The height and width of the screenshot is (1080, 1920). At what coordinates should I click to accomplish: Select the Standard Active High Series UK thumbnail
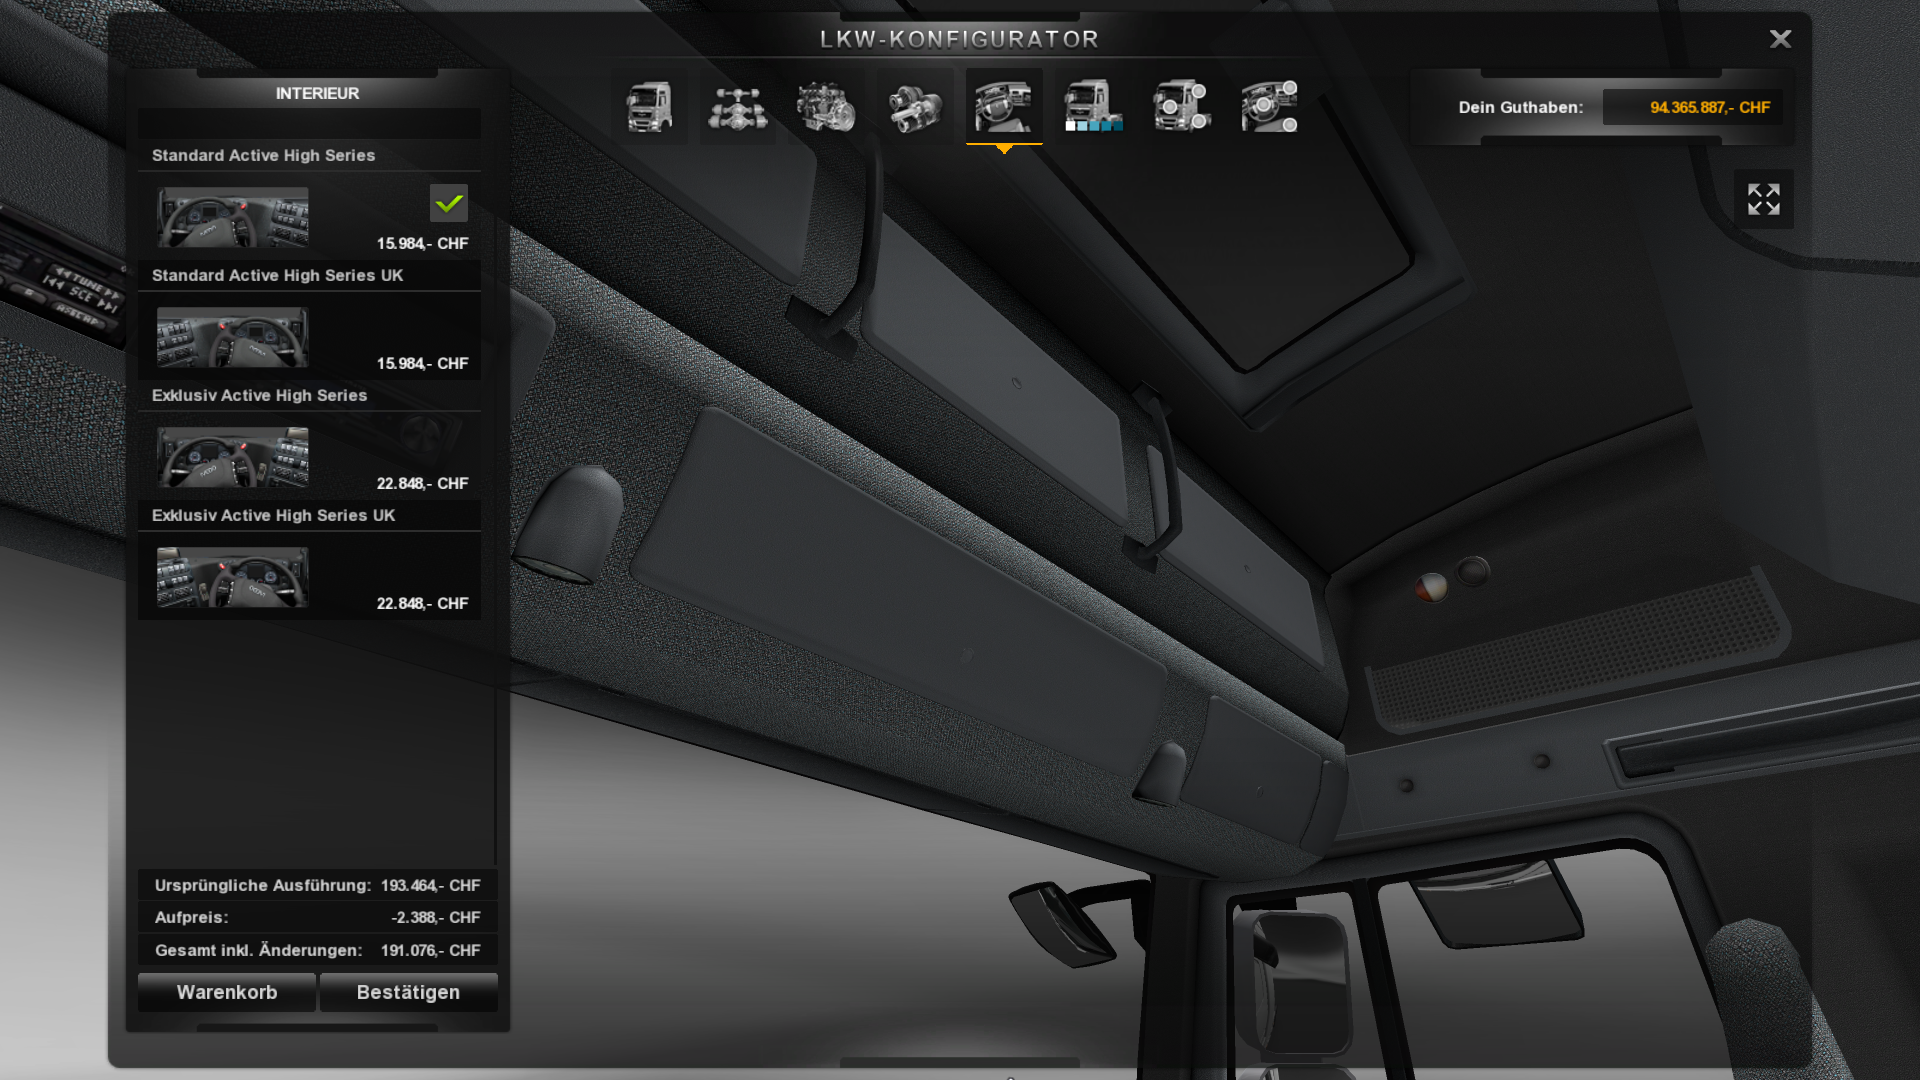[233, 337]
